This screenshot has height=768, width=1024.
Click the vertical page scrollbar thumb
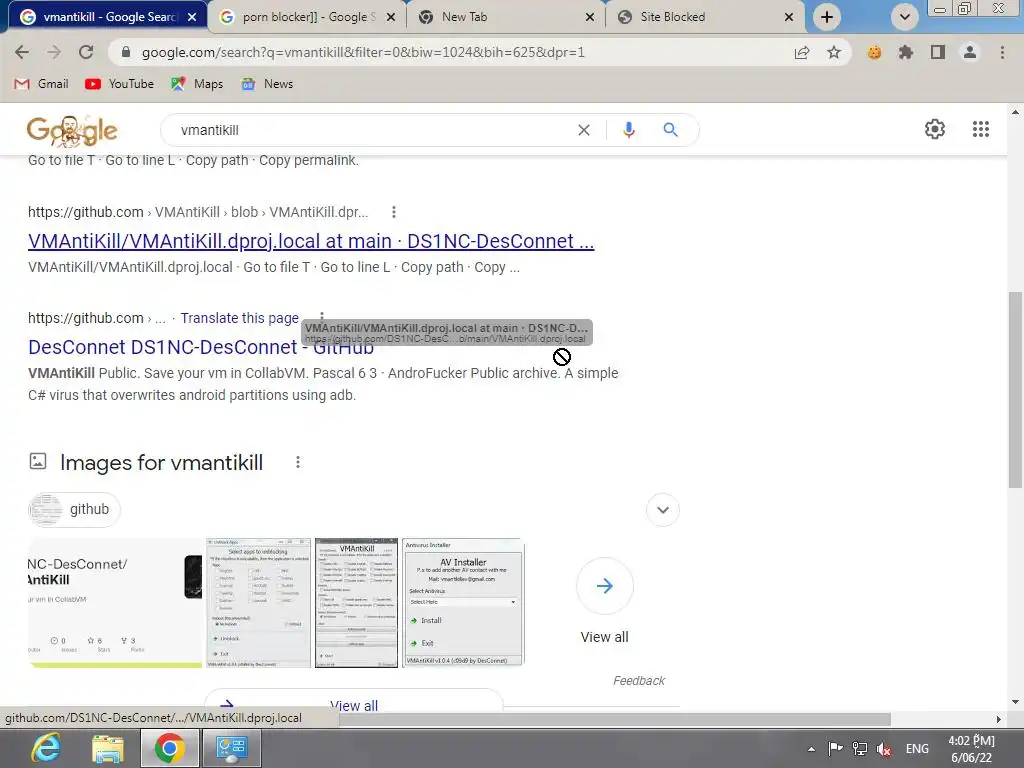coord(1015,389)
